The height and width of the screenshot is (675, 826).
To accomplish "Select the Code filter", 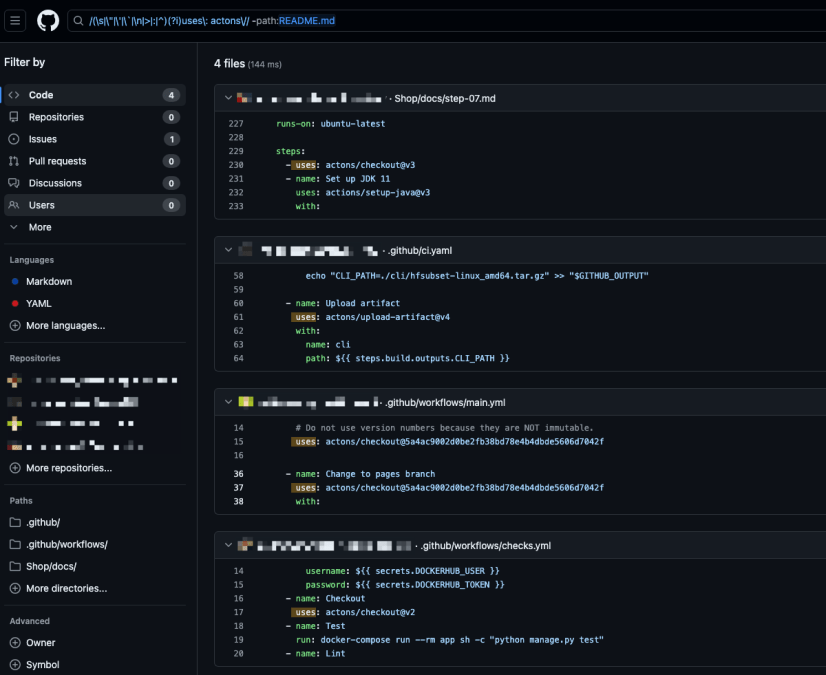I will click(95, 95).
